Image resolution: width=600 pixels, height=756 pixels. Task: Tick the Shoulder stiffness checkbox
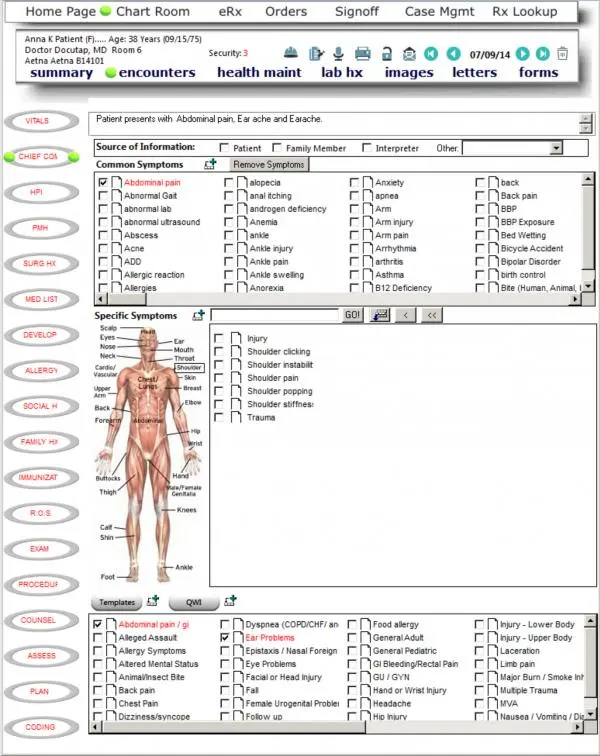pos(218,404)
